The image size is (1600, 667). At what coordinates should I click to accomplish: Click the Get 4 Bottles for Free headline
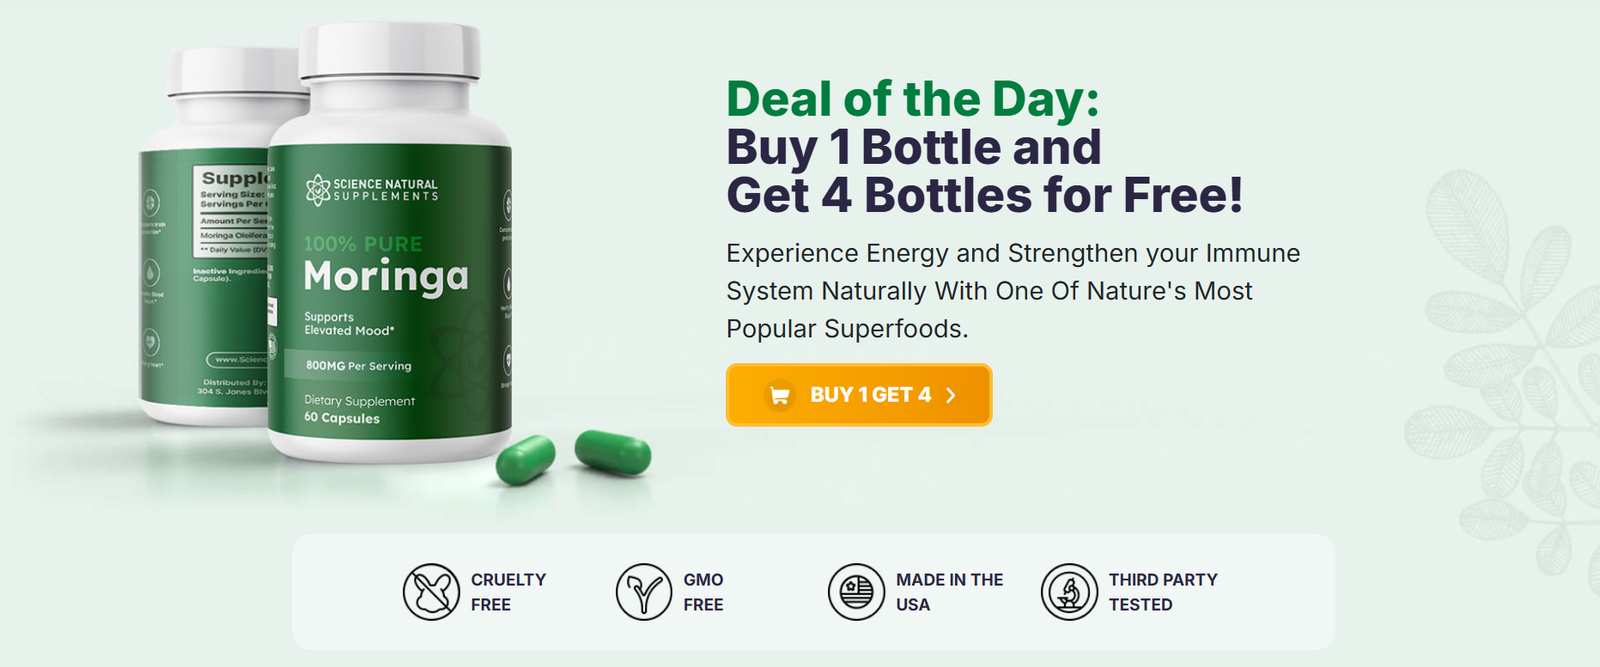(985, 195)
